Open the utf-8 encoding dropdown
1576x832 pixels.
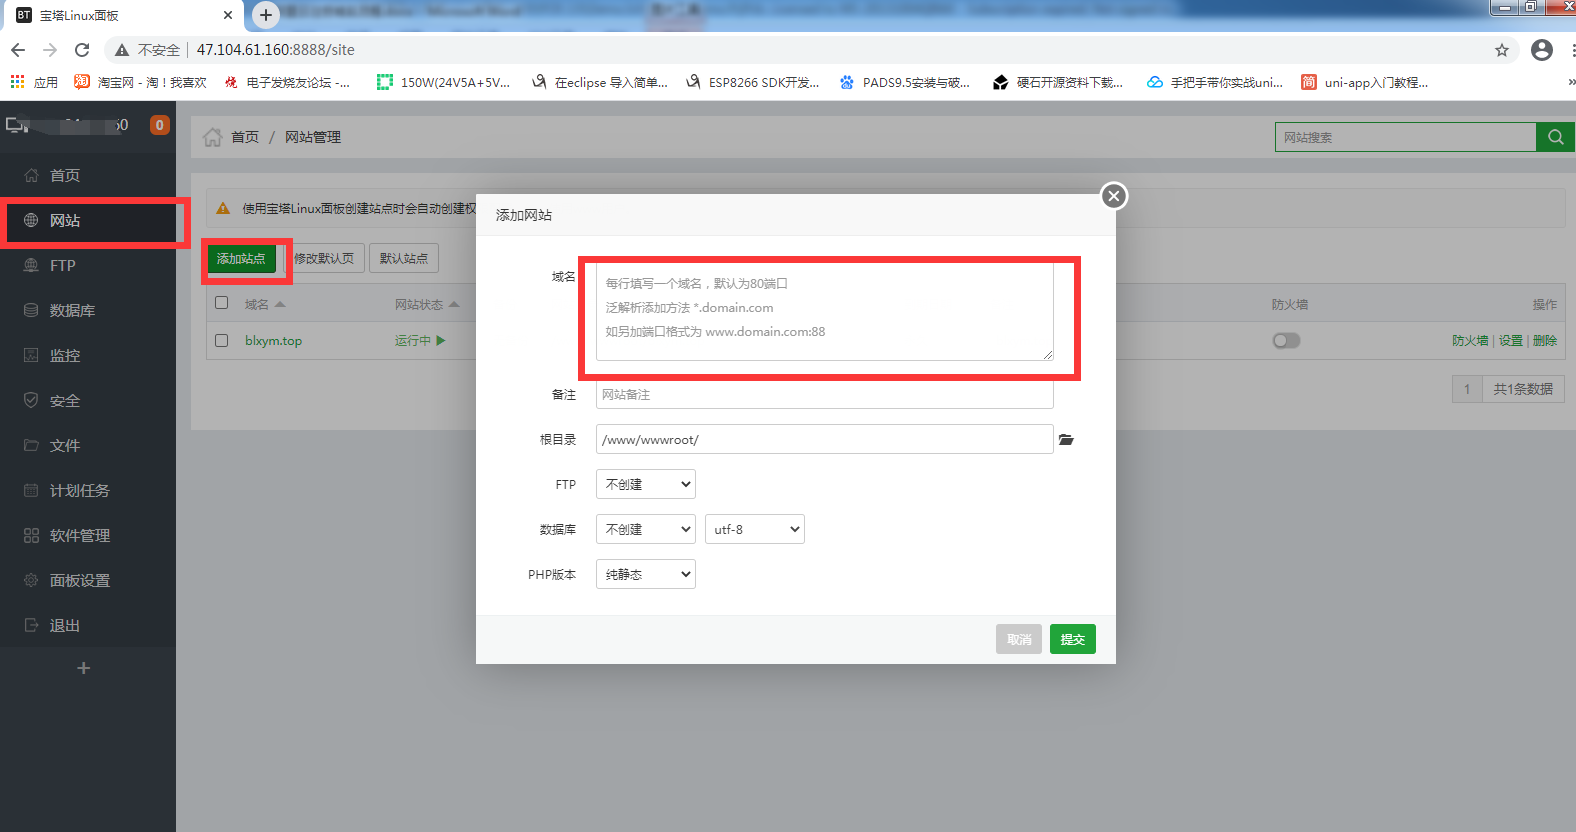755,529
